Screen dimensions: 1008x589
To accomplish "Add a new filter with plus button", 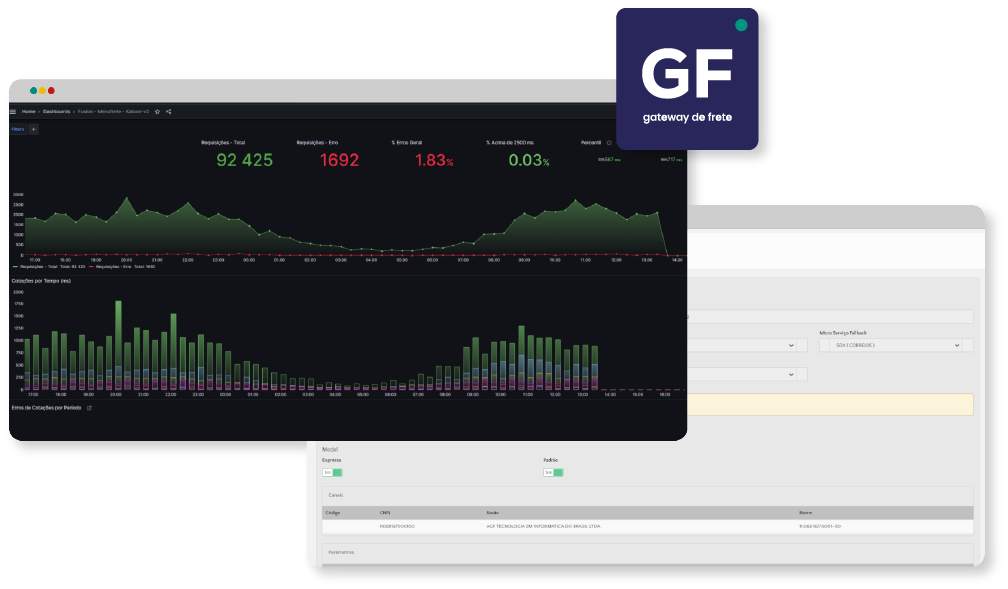I will point(33,129).
